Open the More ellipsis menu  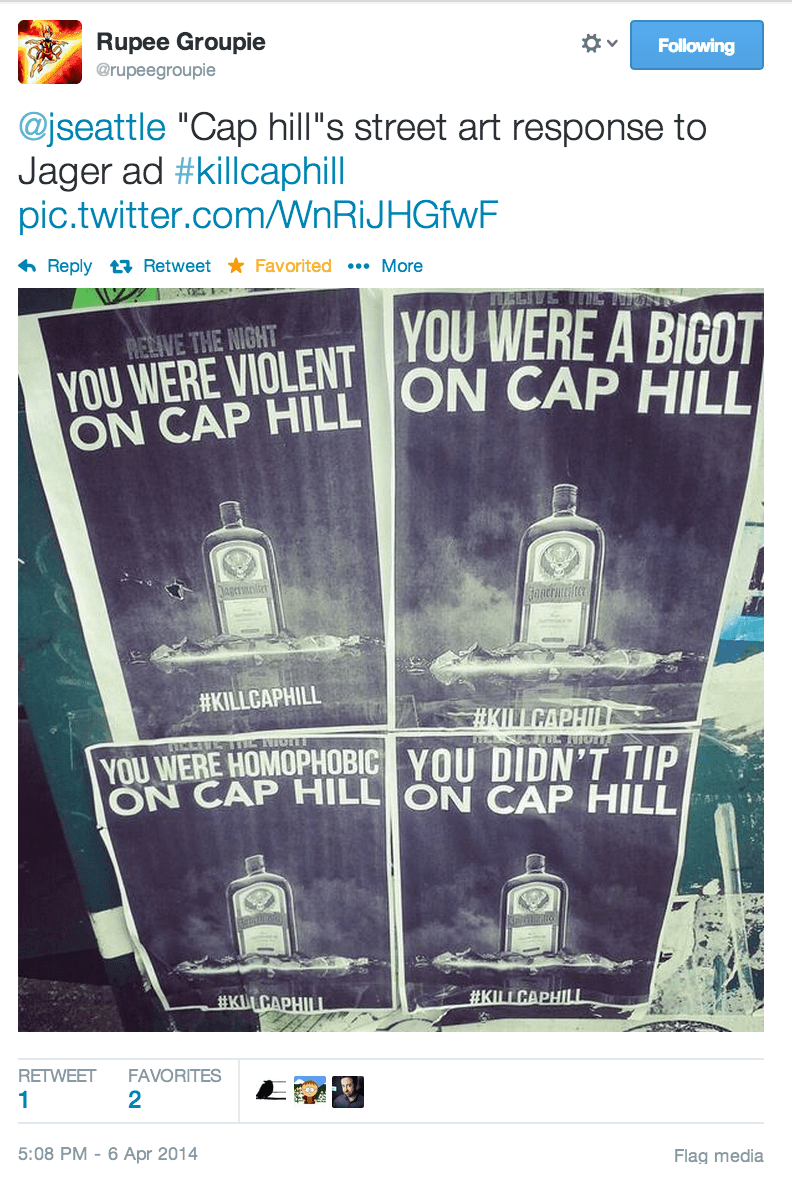tap(358, 266)
